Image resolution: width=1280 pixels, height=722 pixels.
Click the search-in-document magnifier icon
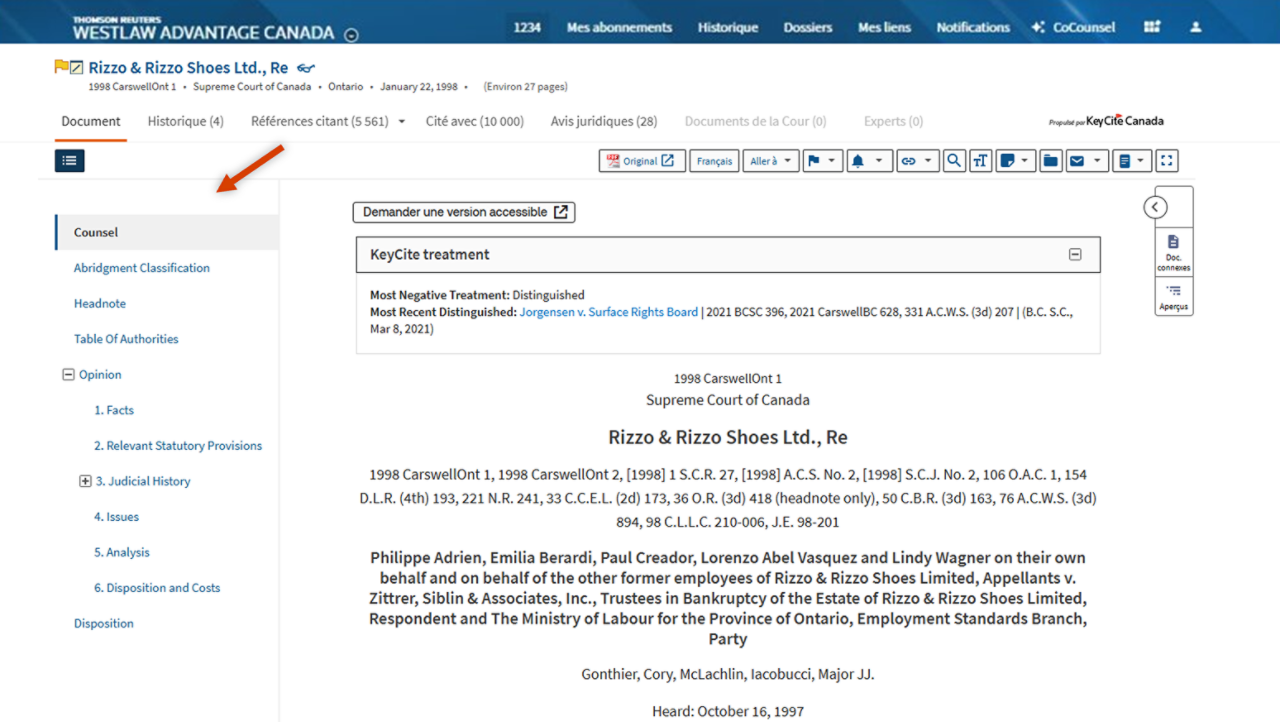click(954, 161)
